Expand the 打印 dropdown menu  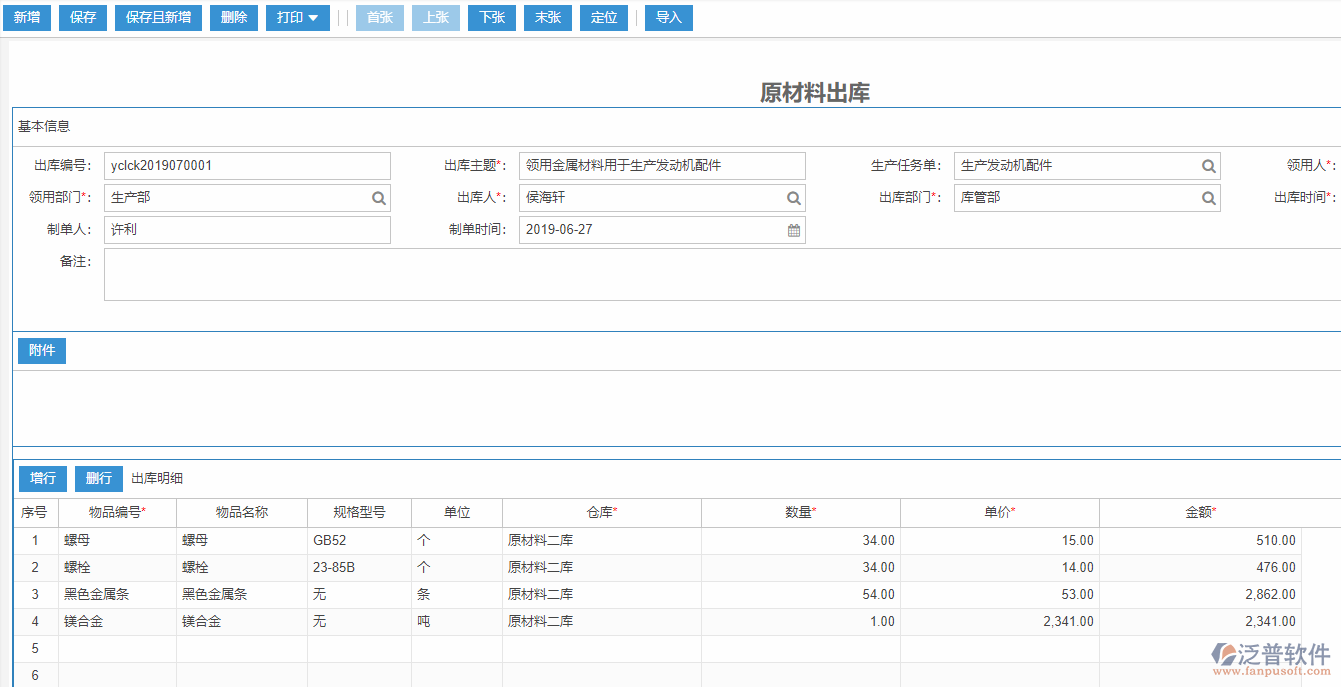(x=297, y=18)
